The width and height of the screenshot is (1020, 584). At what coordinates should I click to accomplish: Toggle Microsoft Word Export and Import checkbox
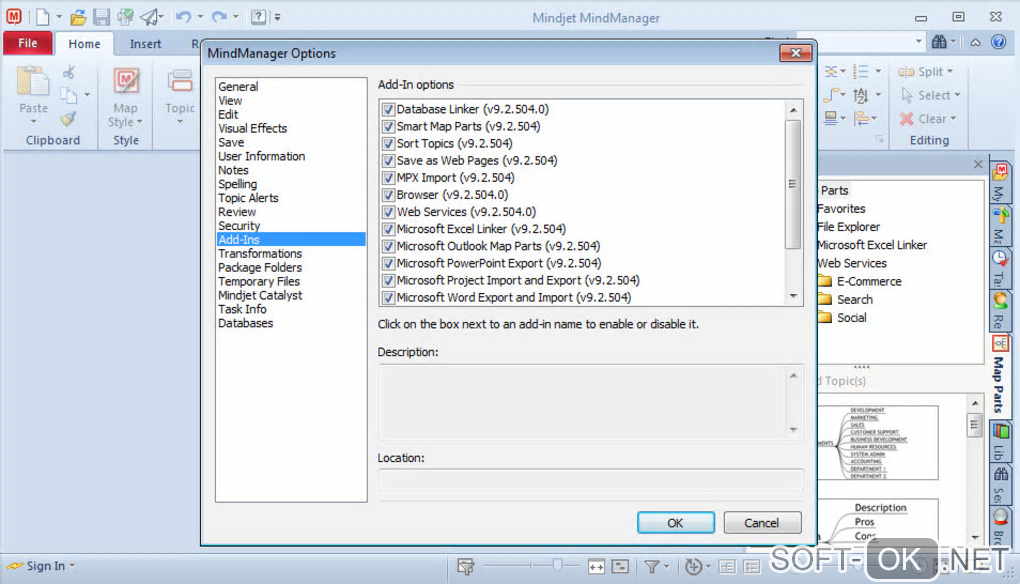[x=388, y=298]
